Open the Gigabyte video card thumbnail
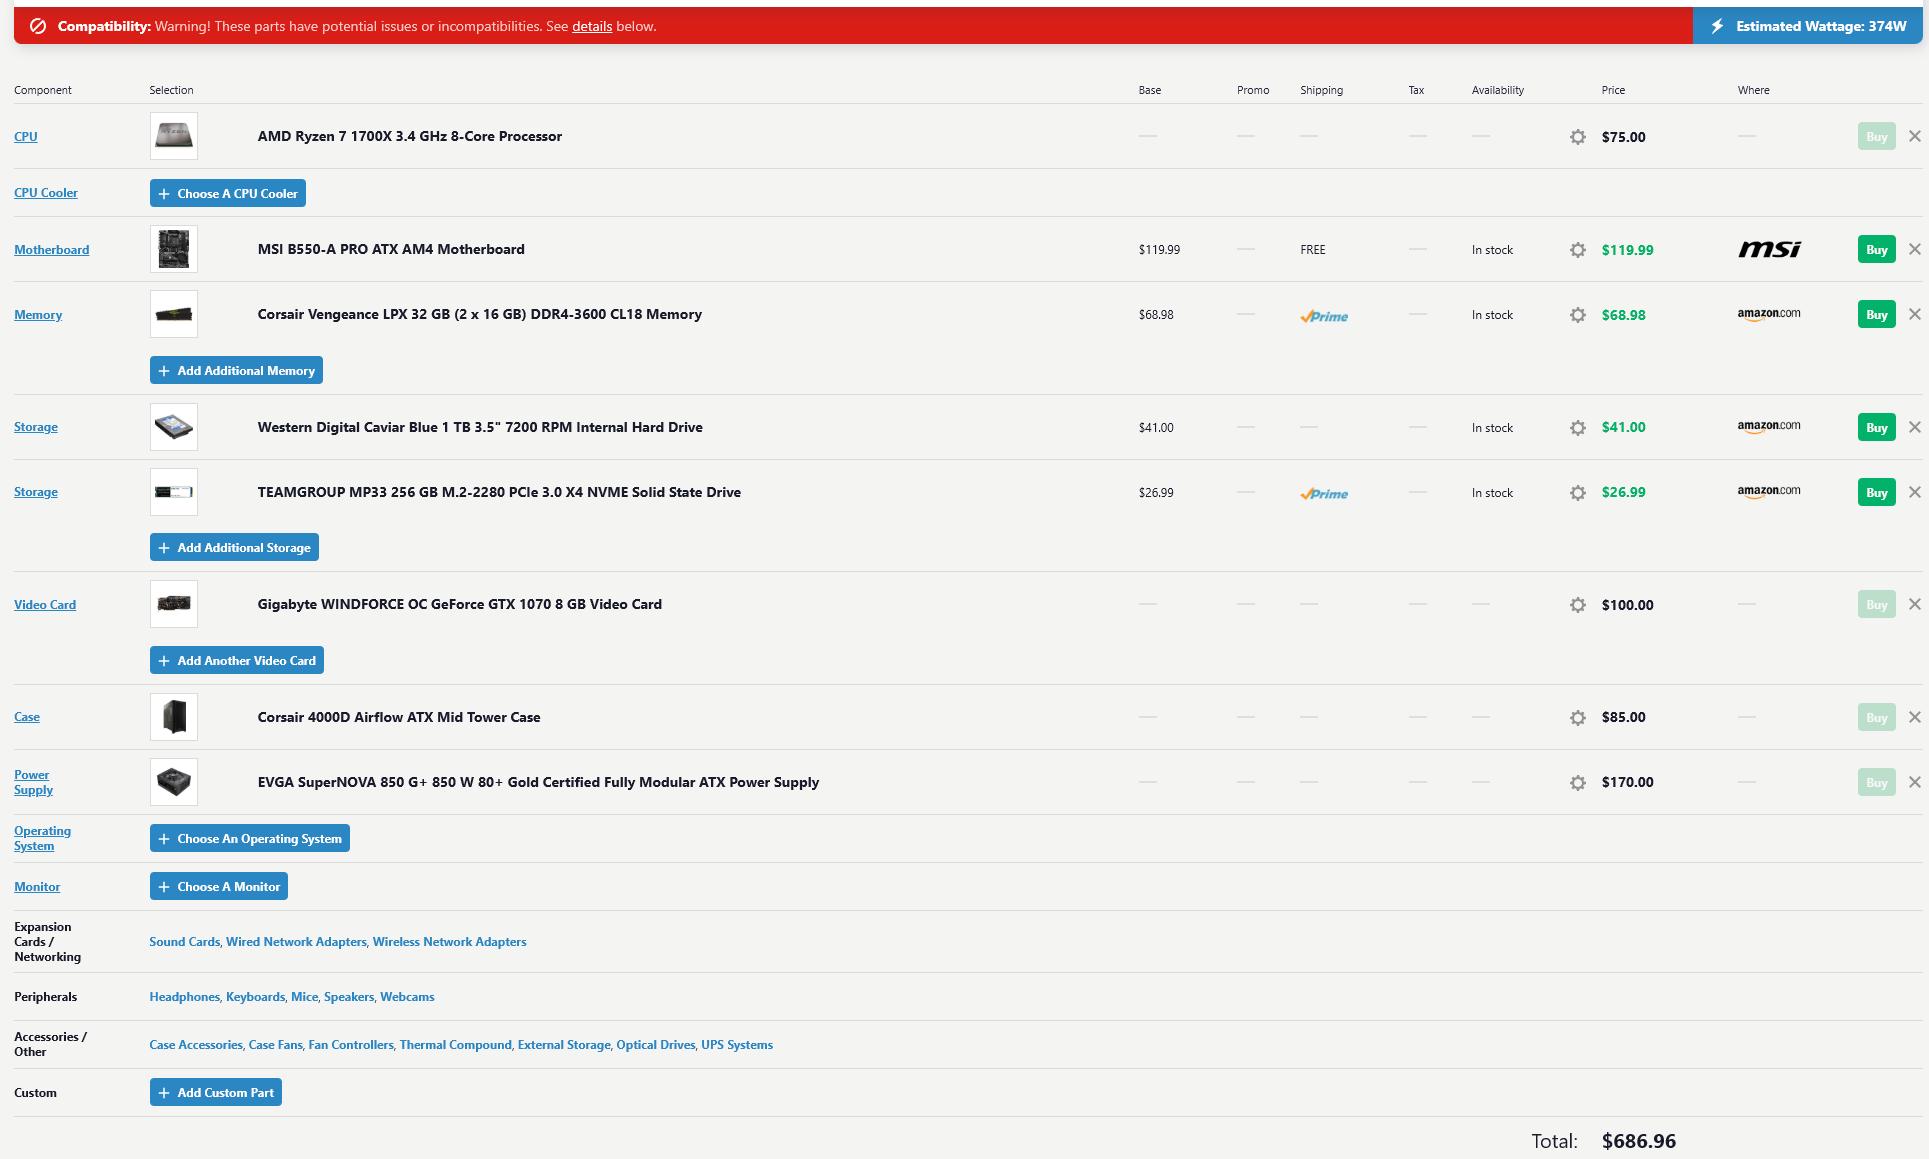This screenshot has height=1159, width=1929. pyautogui.click(x=174, y=604)
